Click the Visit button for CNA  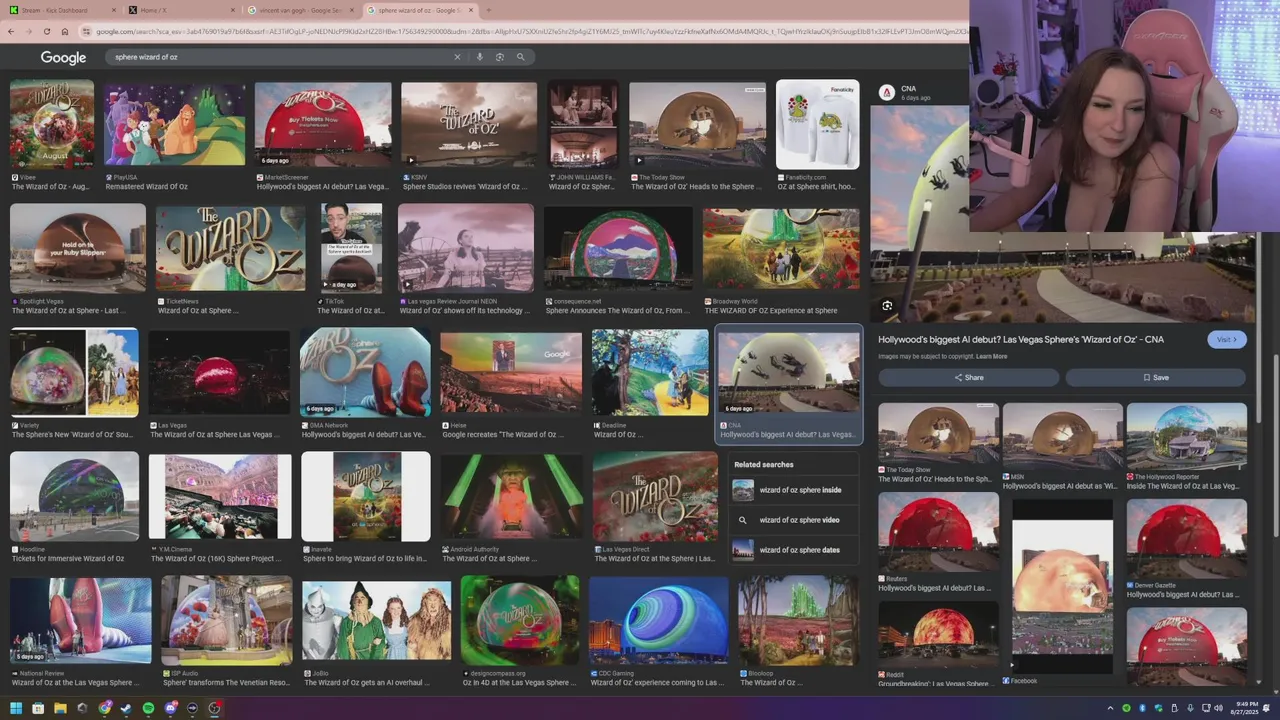coord(1227,340)
